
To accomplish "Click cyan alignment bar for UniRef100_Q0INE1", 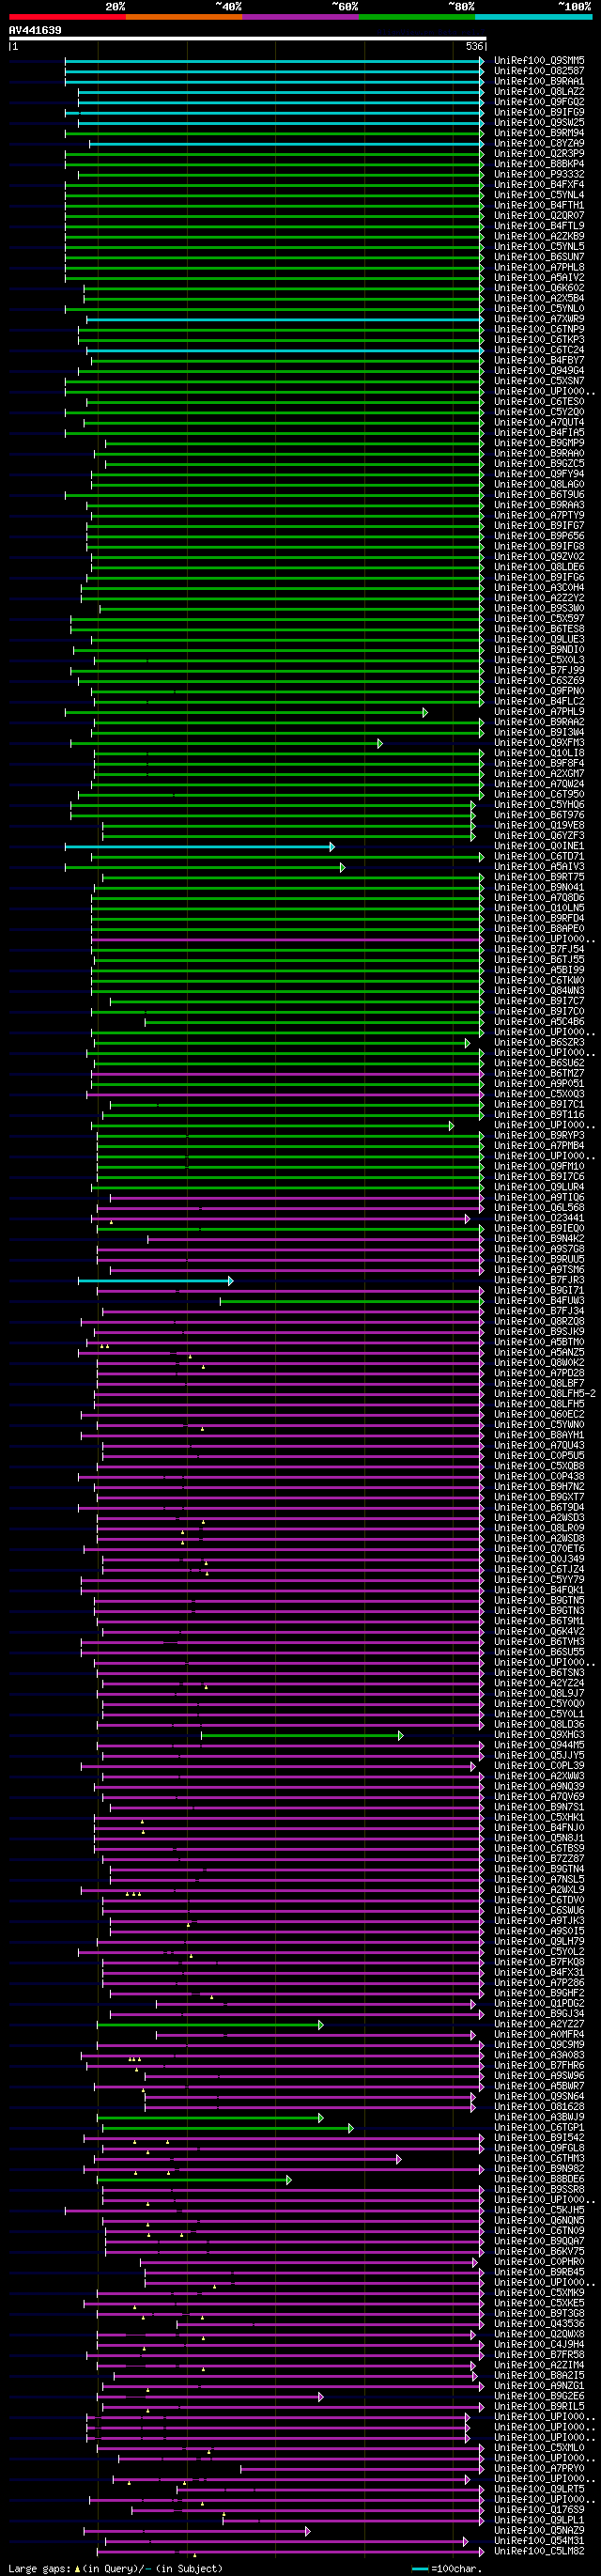I will (x=199, y=847).
